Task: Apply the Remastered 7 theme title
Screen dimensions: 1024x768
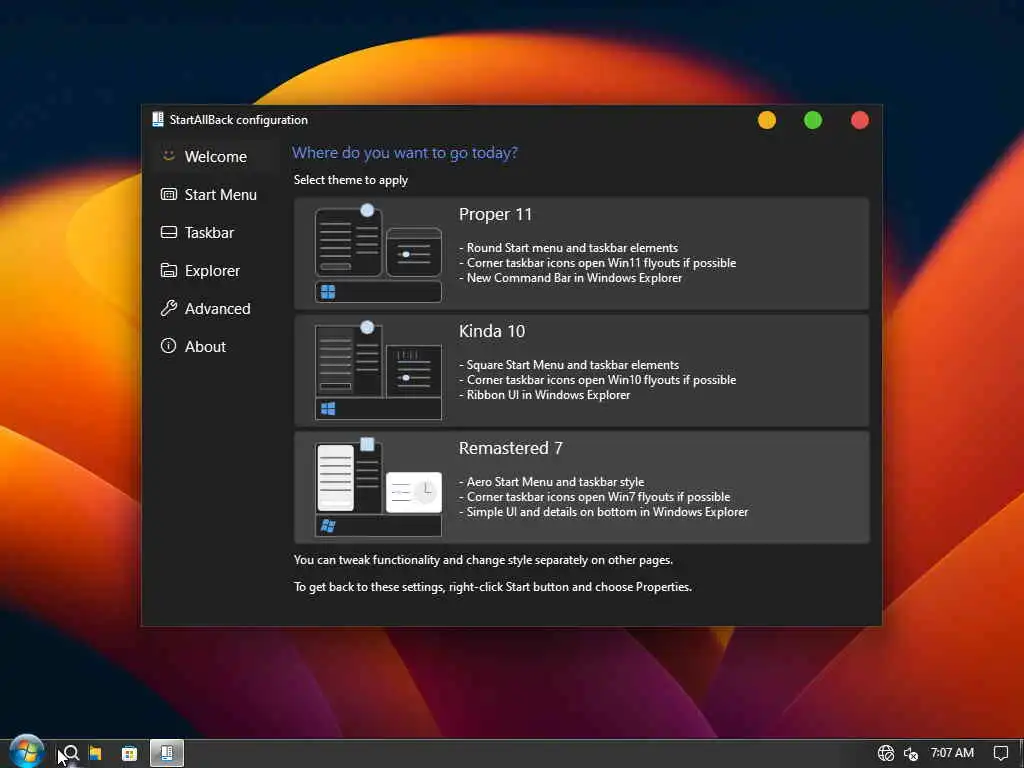Action: [x=511, y=448]
